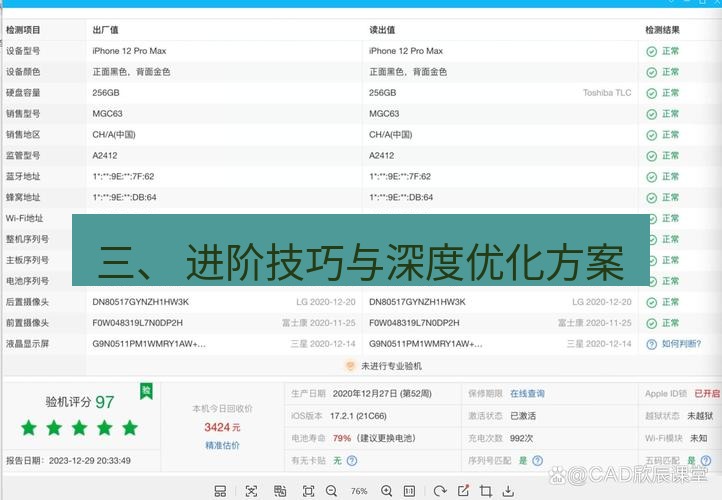Select the 读出值 256GB cell
Image resolution: width=722 pixels, height=500 pixels.
pyautogui.click(x=382, y=93)
